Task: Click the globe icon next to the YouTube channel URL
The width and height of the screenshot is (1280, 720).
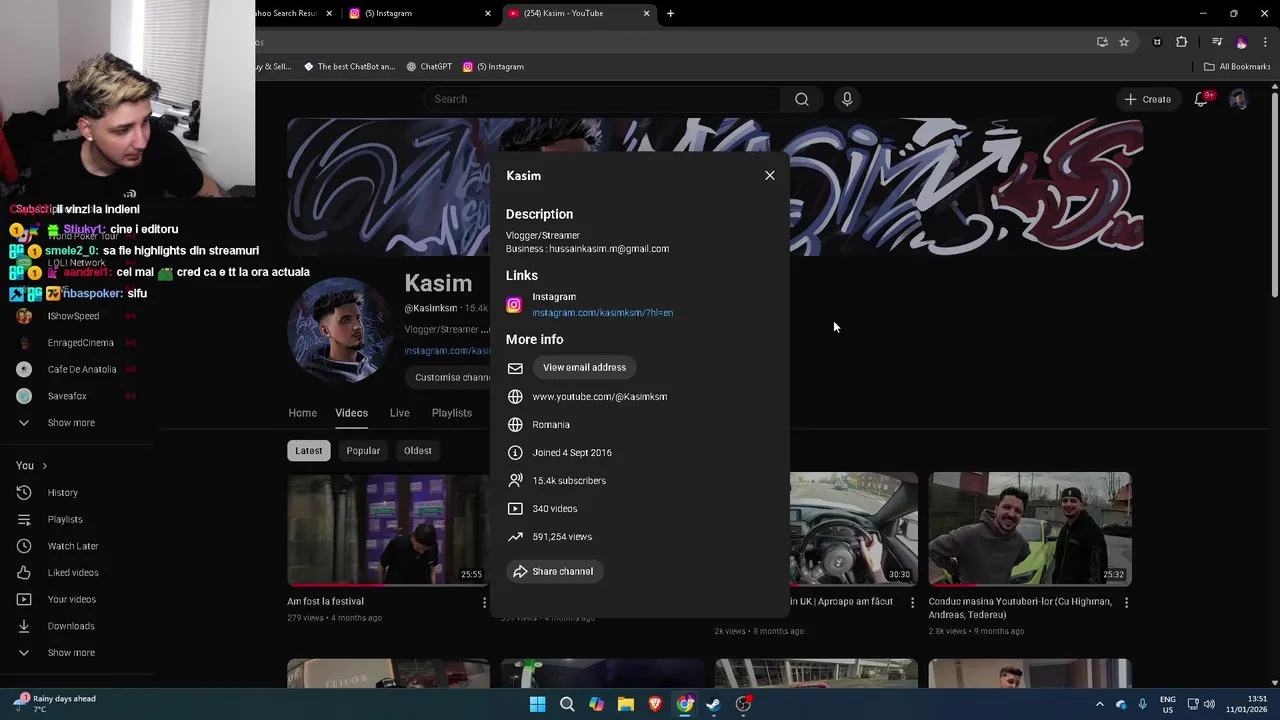Action: [515, 397]
